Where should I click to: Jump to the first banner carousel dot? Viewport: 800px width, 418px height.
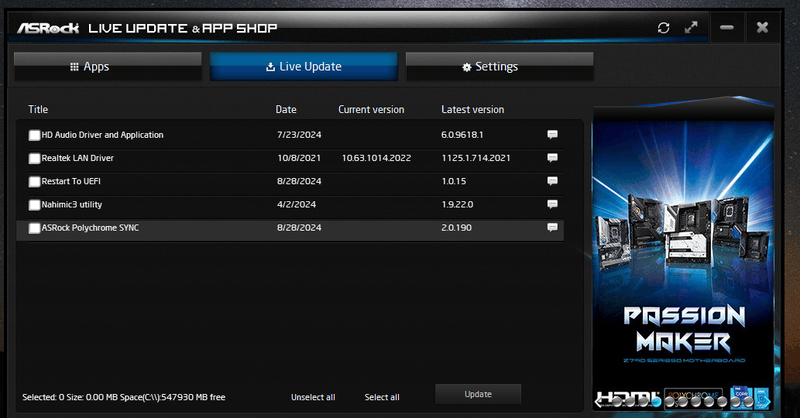(x=617, y=402)
